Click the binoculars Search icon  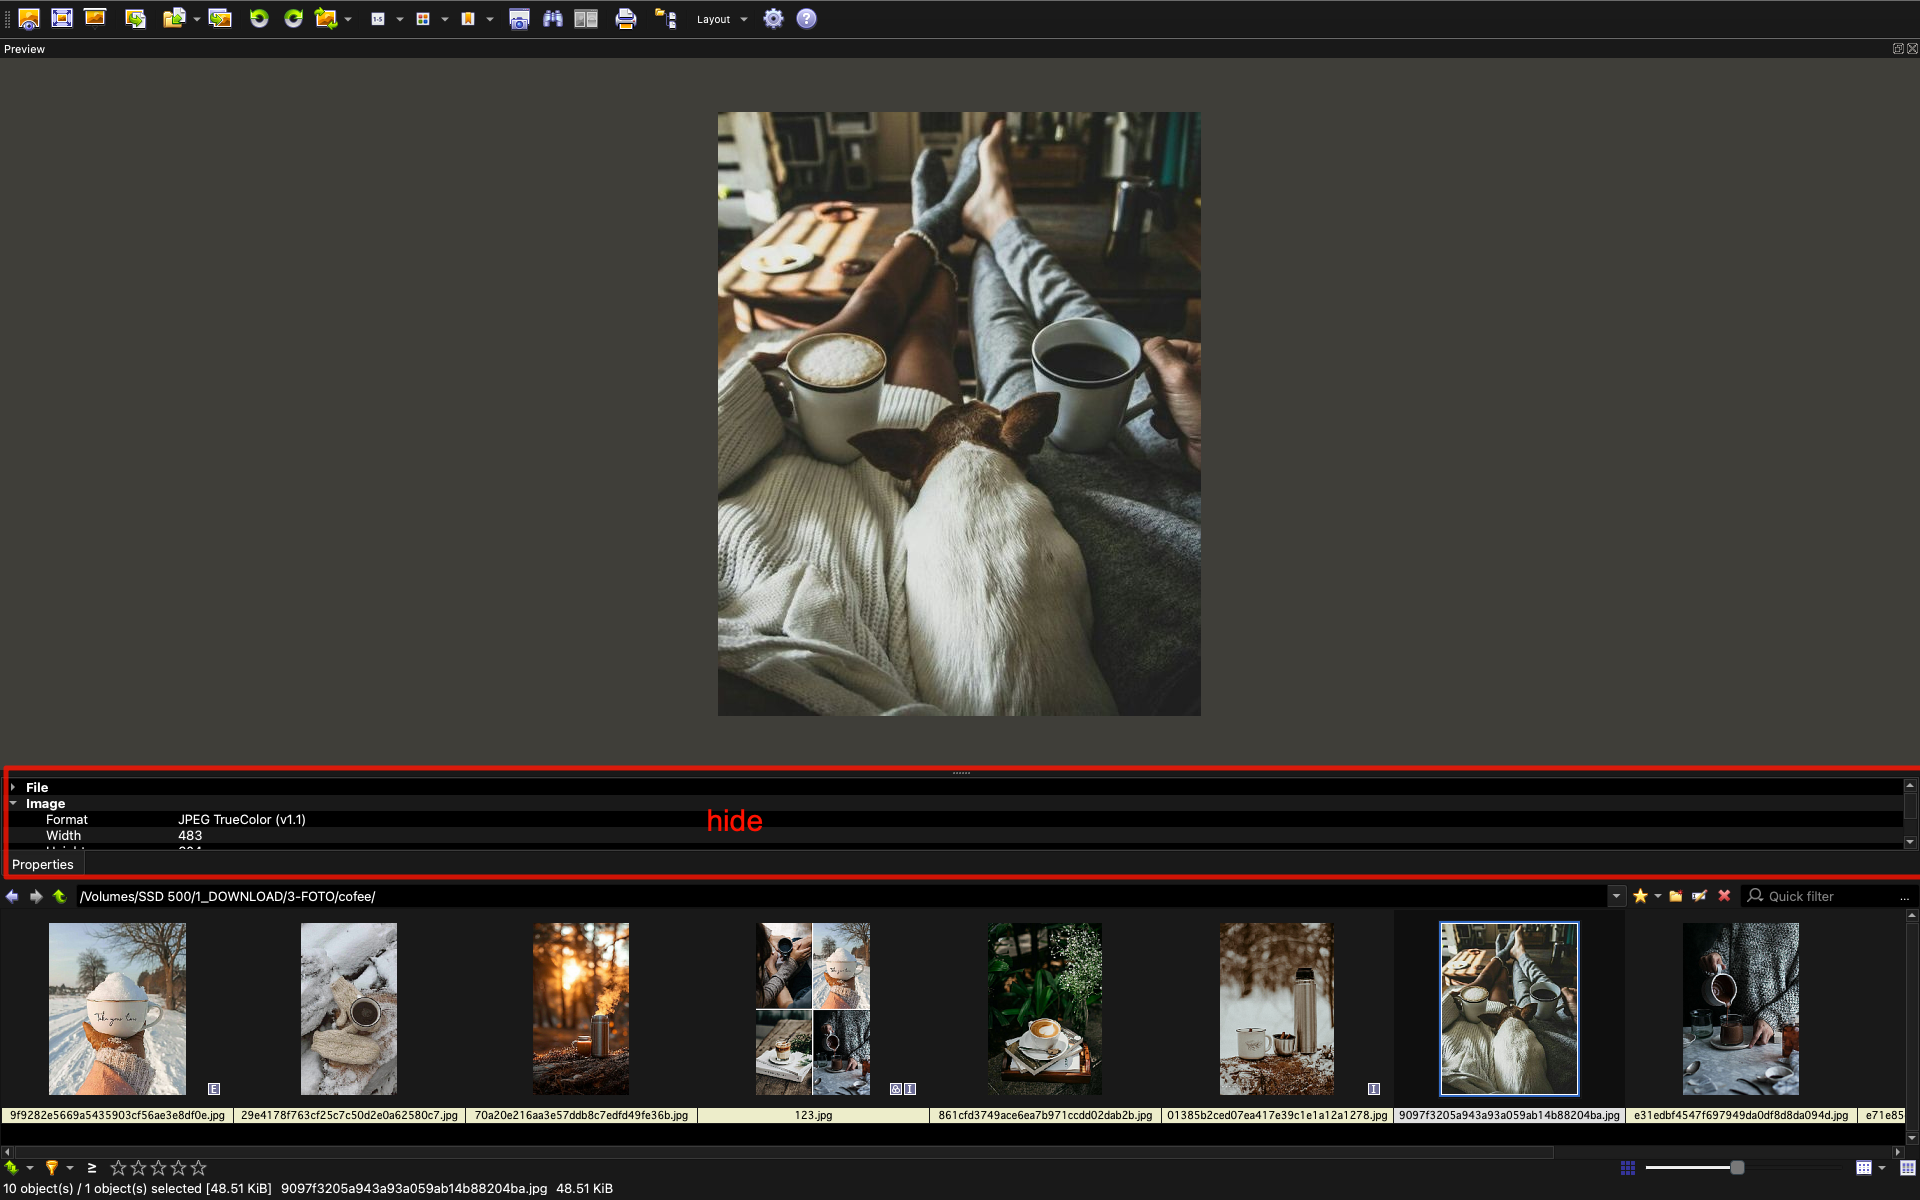coord(553,19)
